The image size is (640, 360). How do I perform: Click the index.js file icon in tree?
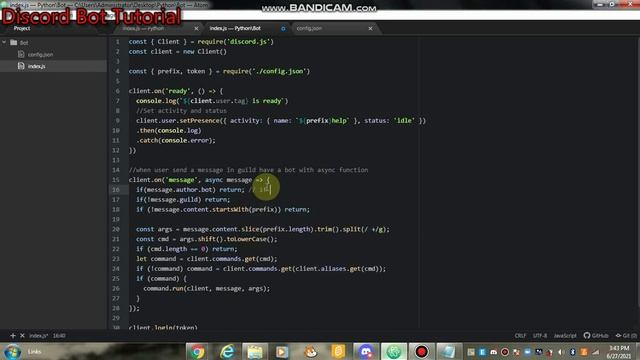click(21, 66)
